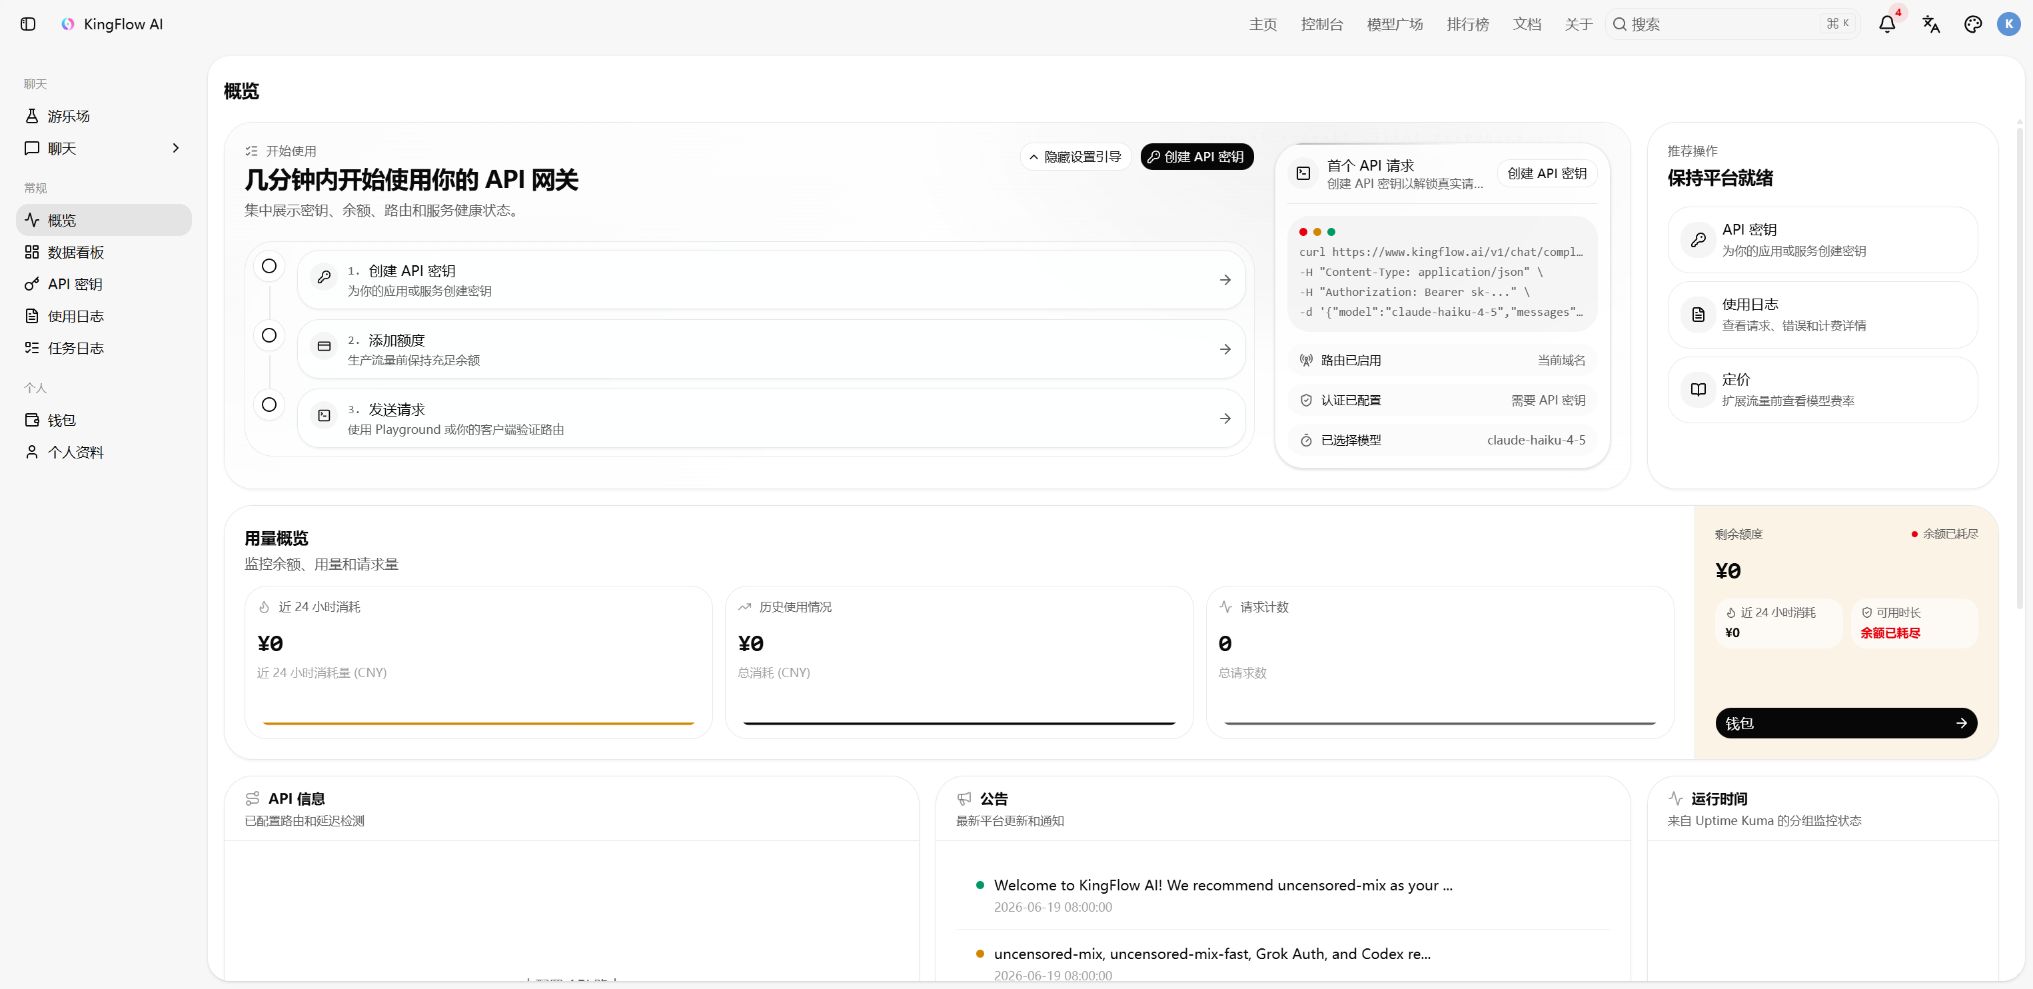The image size is (2033, 989).
Task: Click file icon in recommended 使用日志 card
Action: 1698,315
